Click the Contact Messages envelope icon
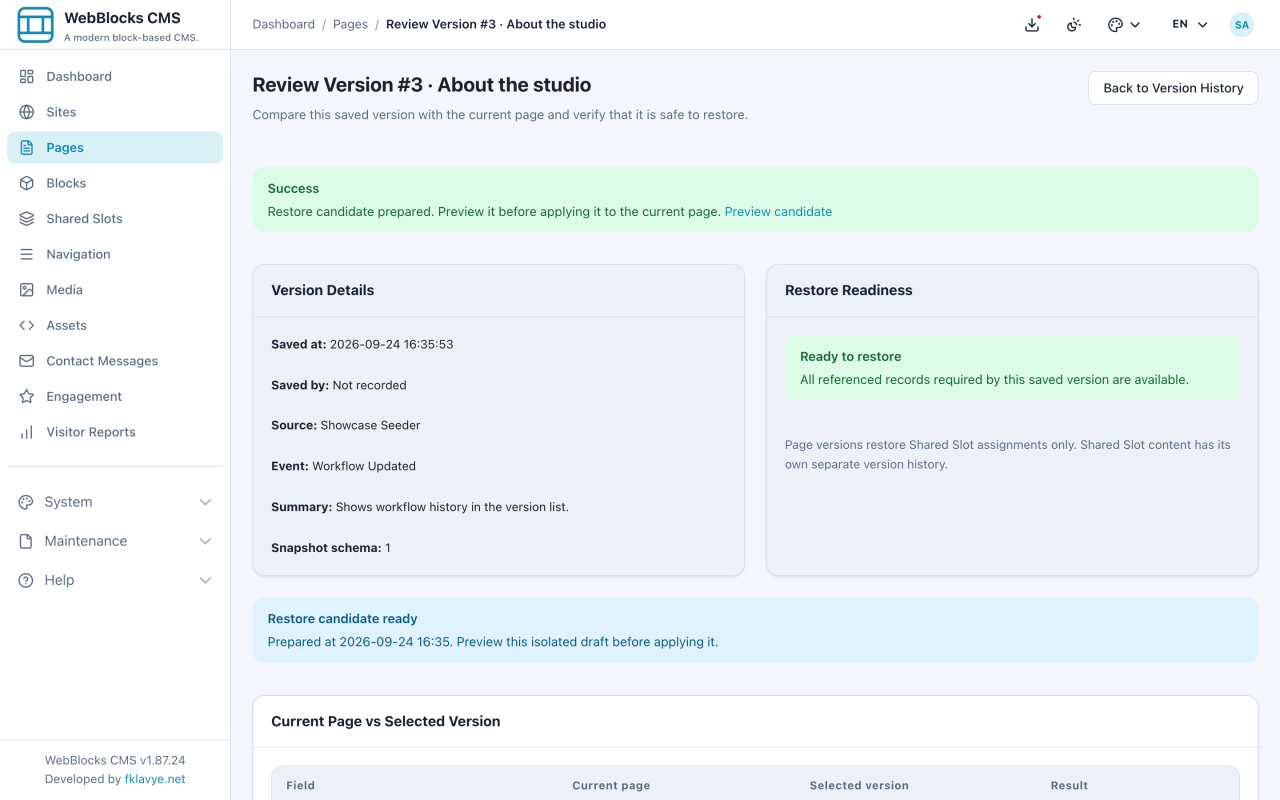This screenshot has width=1280, height=800. point(27,361)
